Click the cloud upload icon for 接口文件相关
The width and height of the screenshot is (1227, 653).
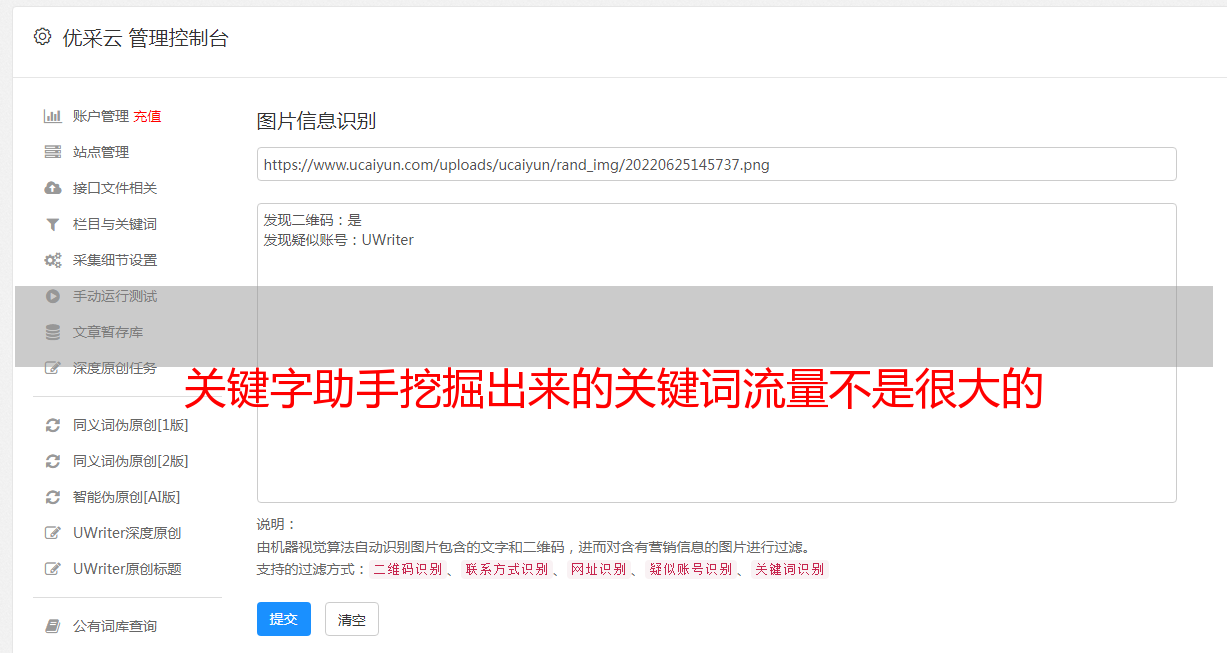tap(53, 188)
